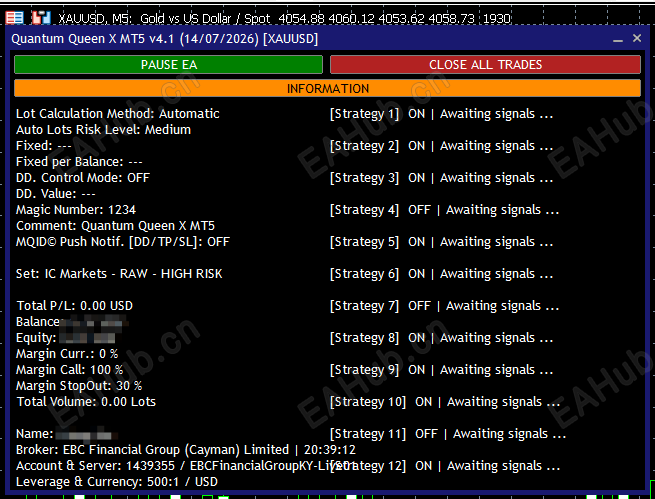Viewport: 655px width, 499px height.
Task: Select the Strategy 7 OFF line
Action: coord(444,306)
